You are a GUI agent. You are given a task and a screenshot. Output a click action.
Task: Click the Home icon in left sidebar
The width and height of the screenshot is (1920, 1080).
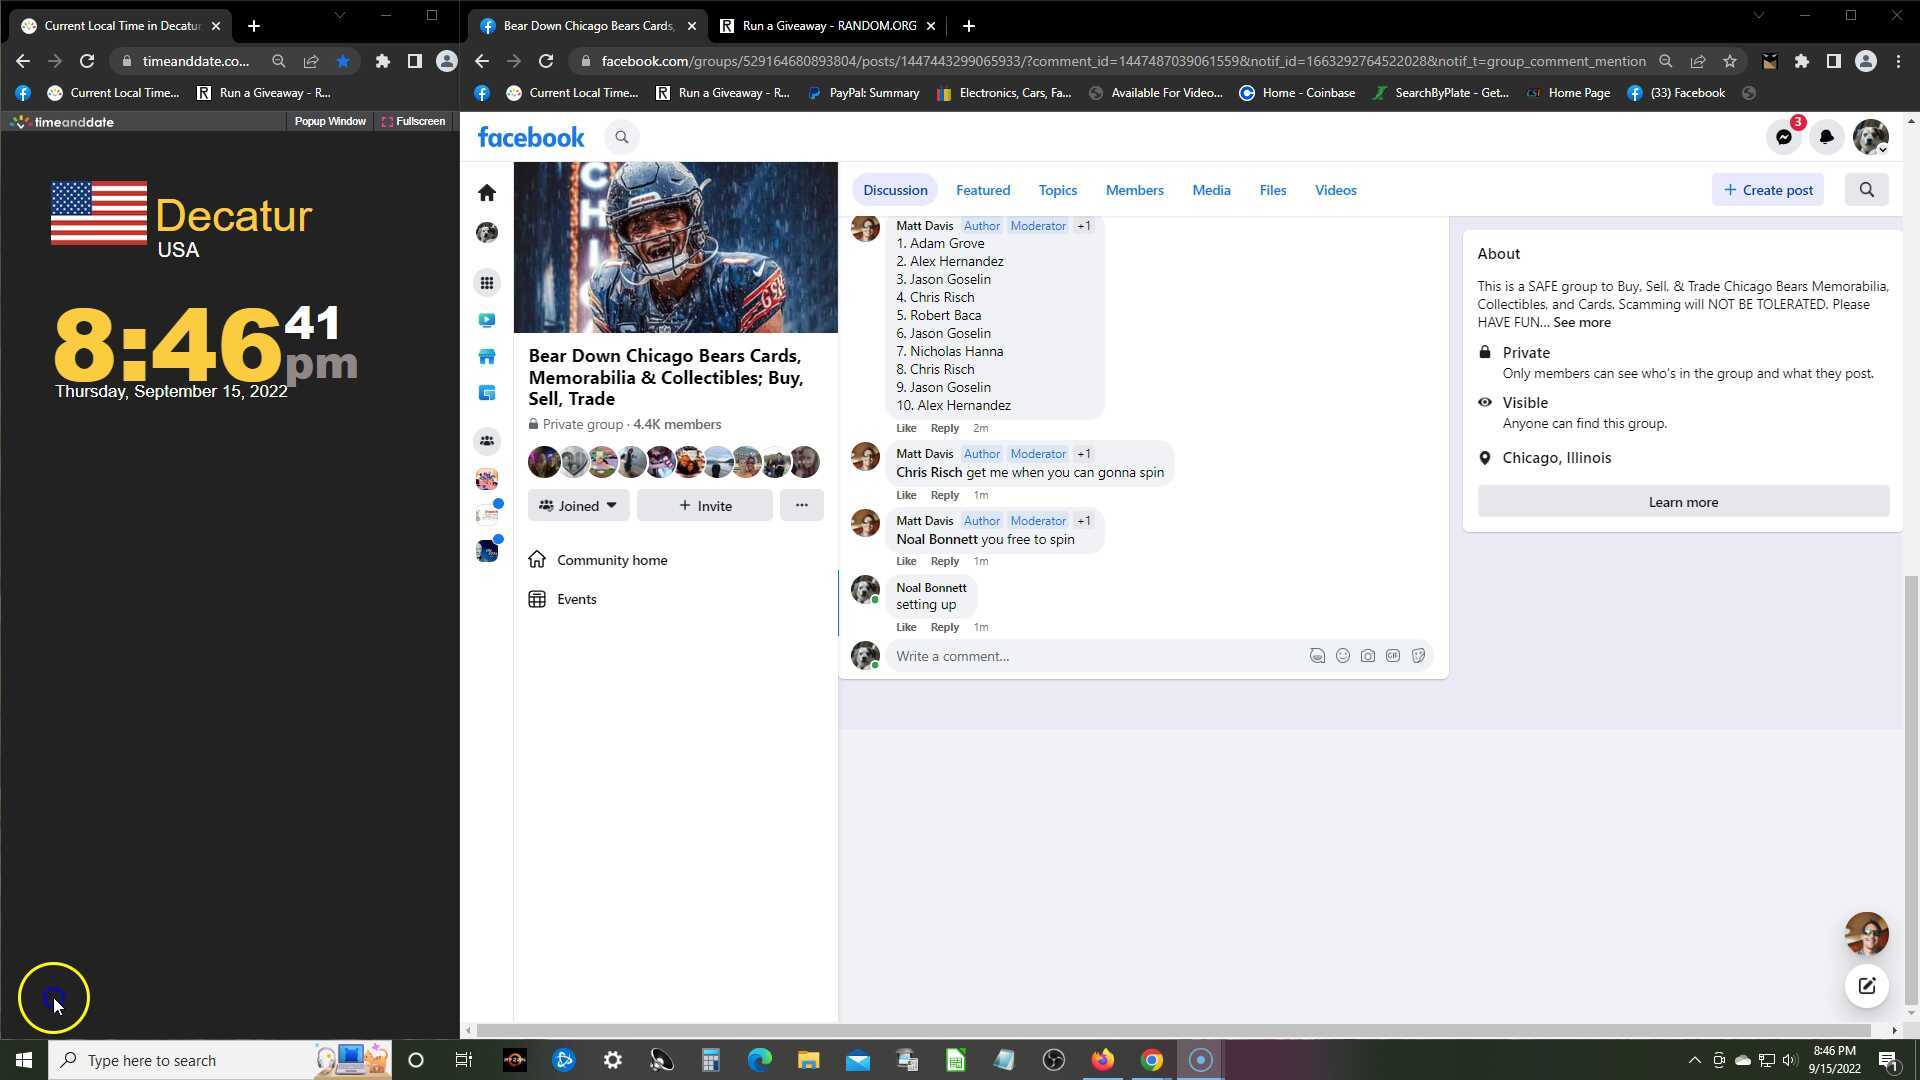point(487,192)
